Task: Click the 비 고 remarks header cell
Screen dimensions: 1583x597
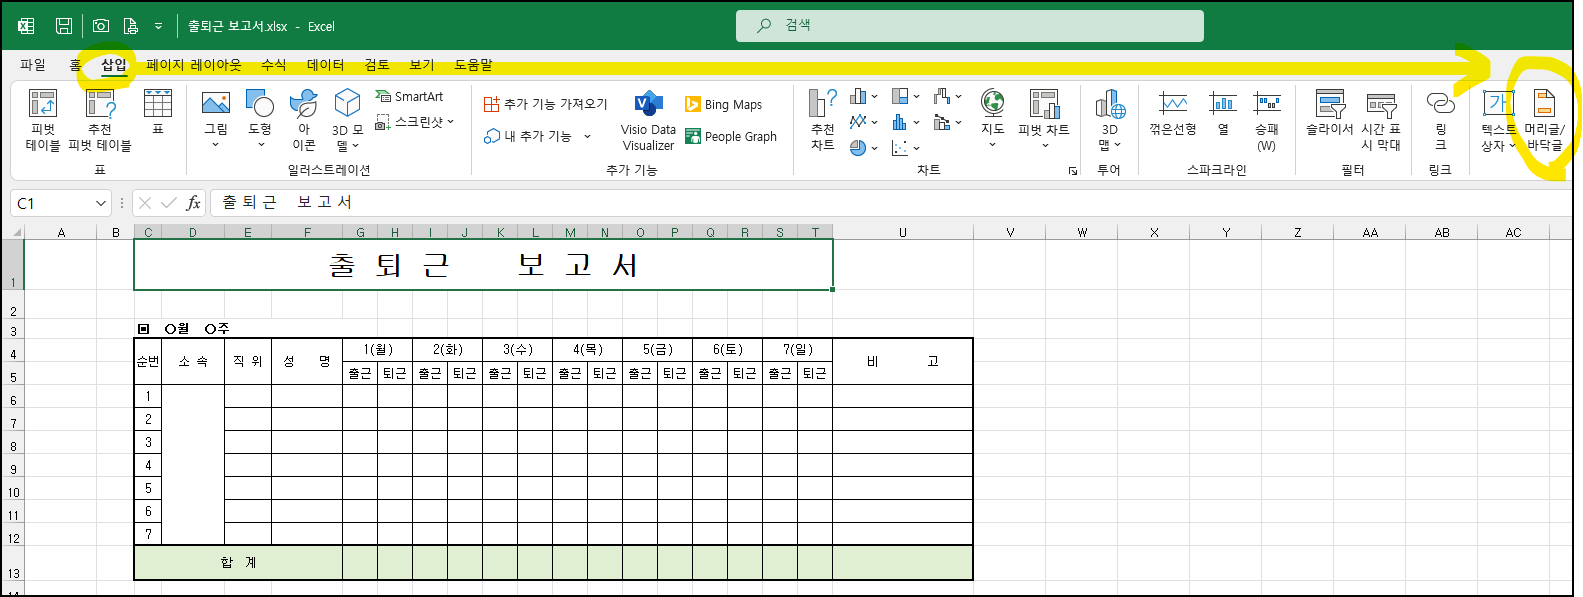Action: [902, 361]
